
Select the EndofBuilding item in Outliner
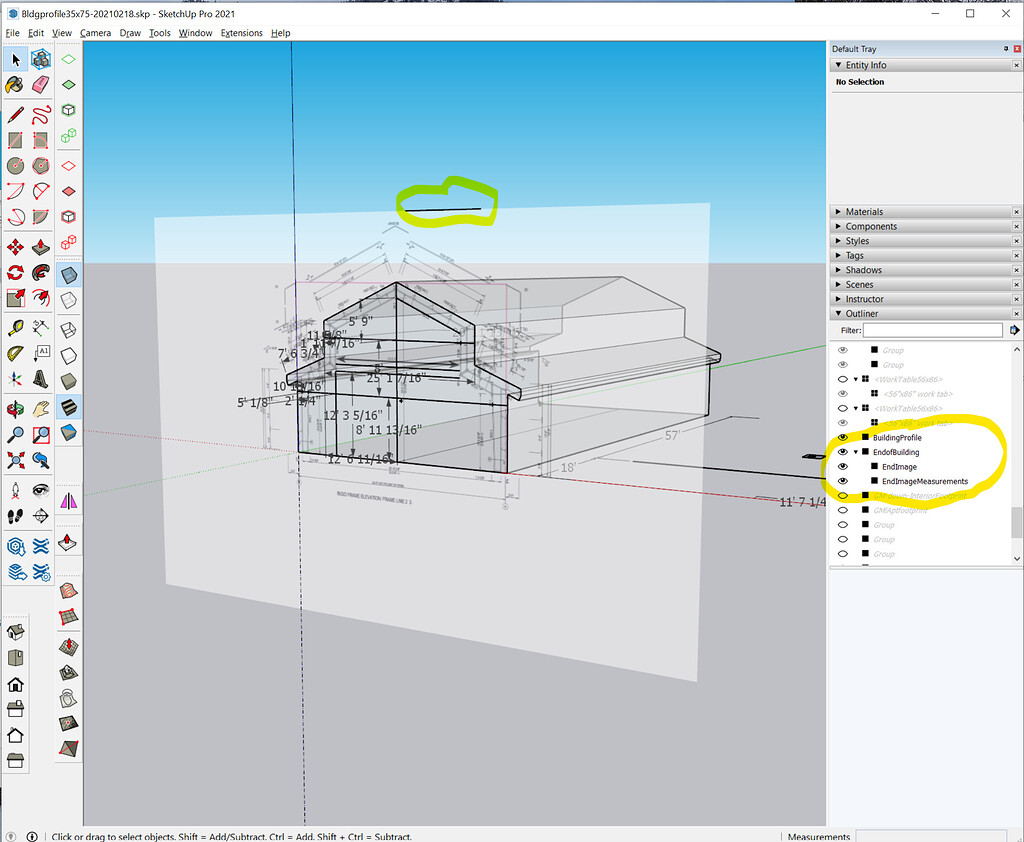pos(897,452)
